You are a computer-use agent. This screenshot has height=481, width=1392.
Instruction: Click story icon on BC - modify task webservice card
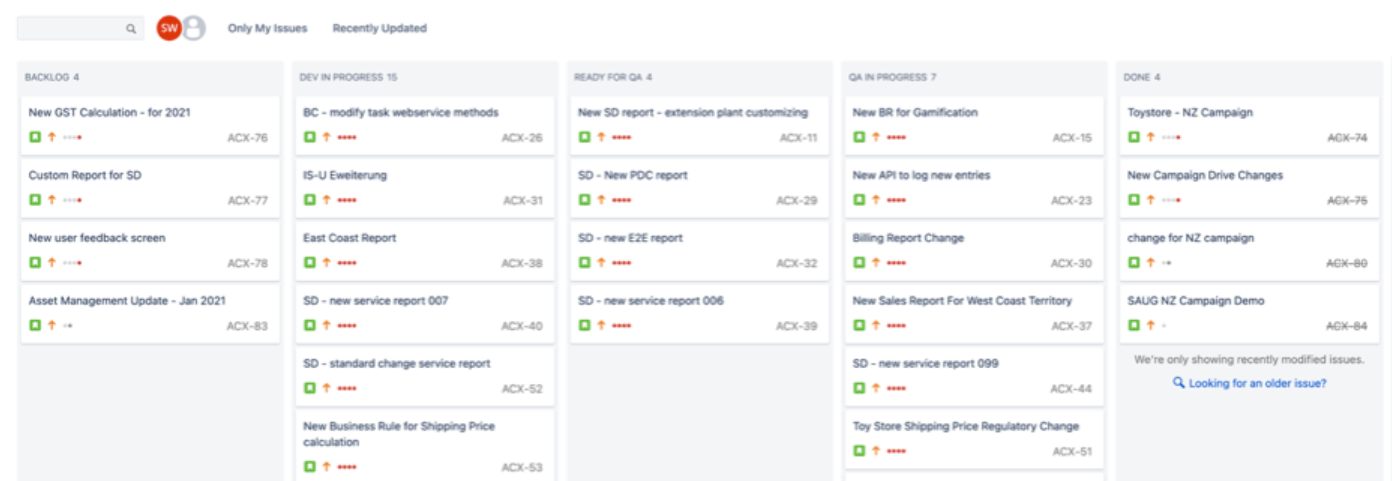[310, 137]
